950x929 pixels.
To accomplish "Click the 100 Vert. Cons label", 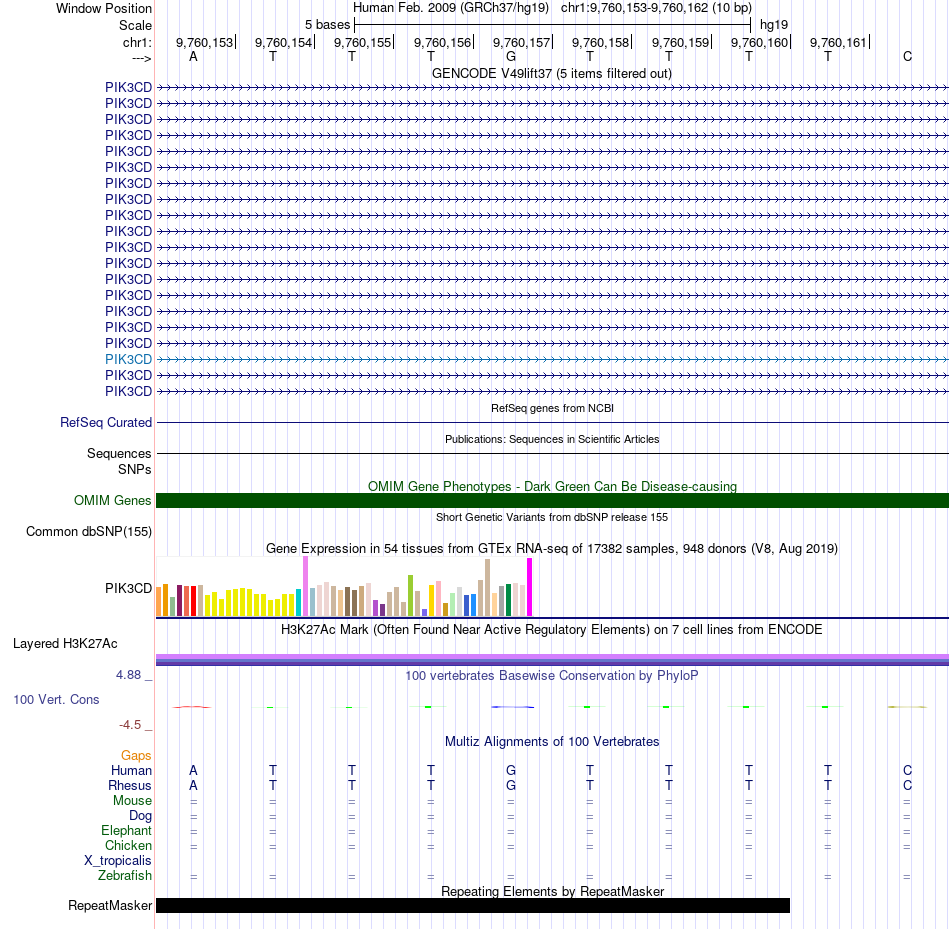I will click(56, 699).
